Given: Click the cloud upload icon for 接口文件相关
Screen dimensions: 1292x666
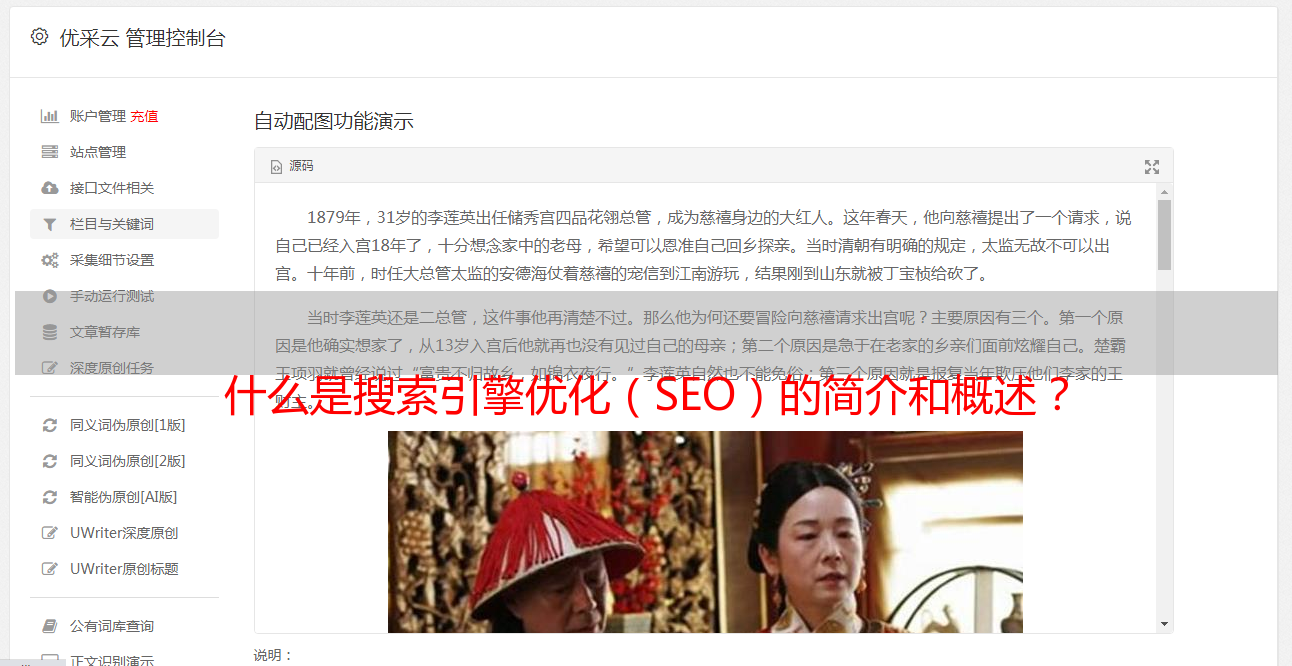Looking at the screenshot, I should (49, 188).
